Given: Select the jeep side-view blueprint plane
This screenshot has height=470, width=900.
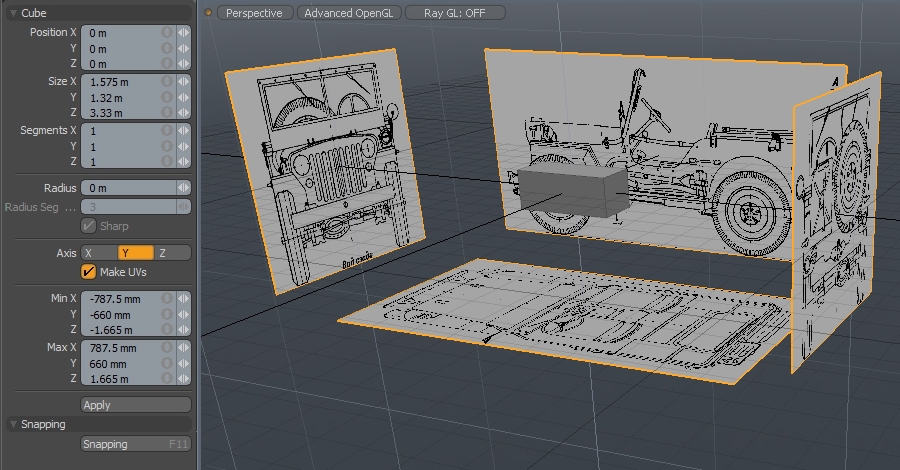Looking at the screenshot, I should [x=649, y=149].
